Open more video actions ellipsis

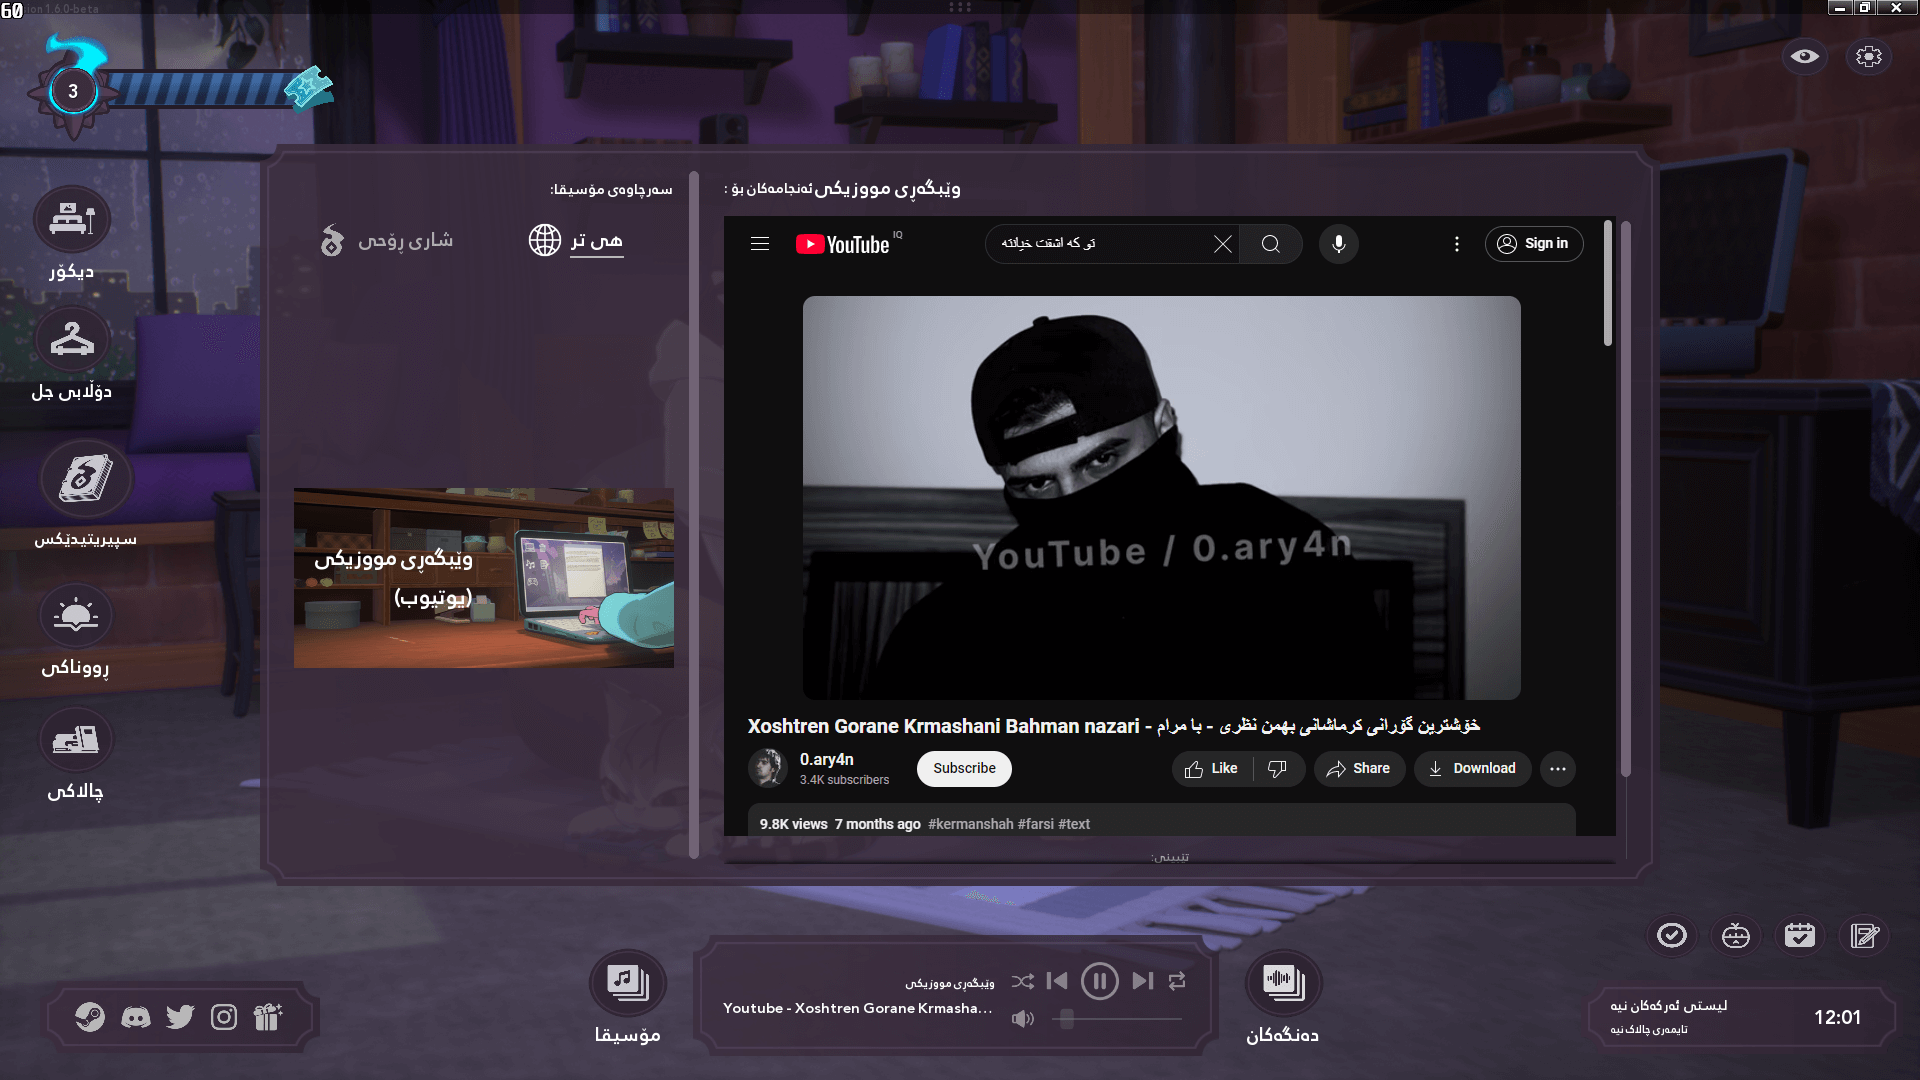point(1558,768)
